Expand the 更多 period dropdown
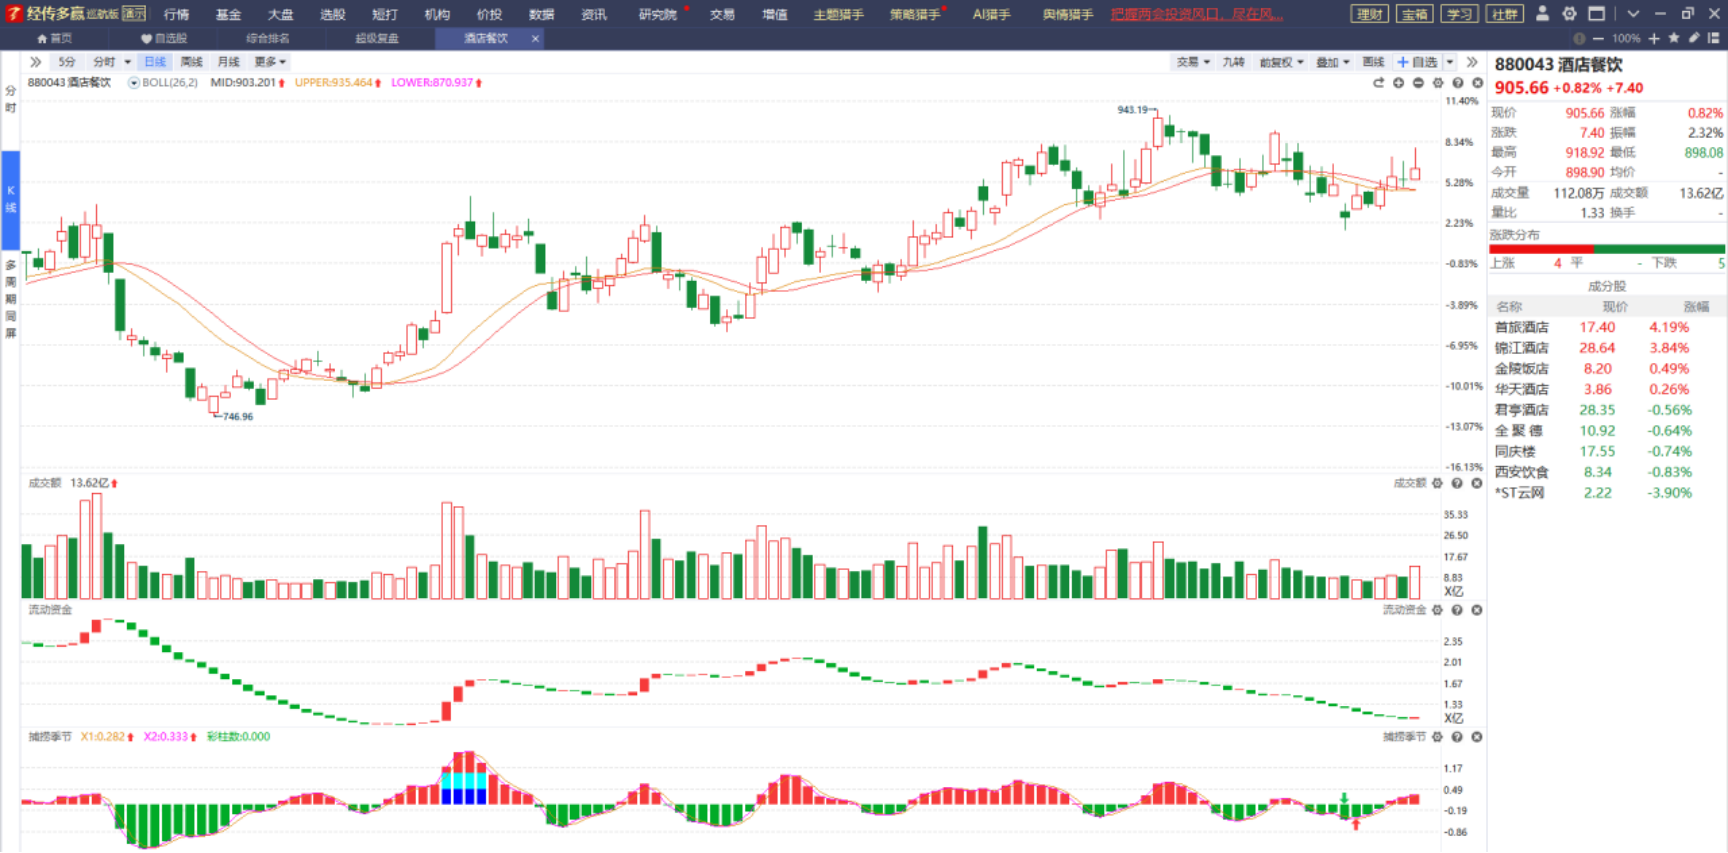Screen dimensions: 1728x853 (x=269, y=62)
